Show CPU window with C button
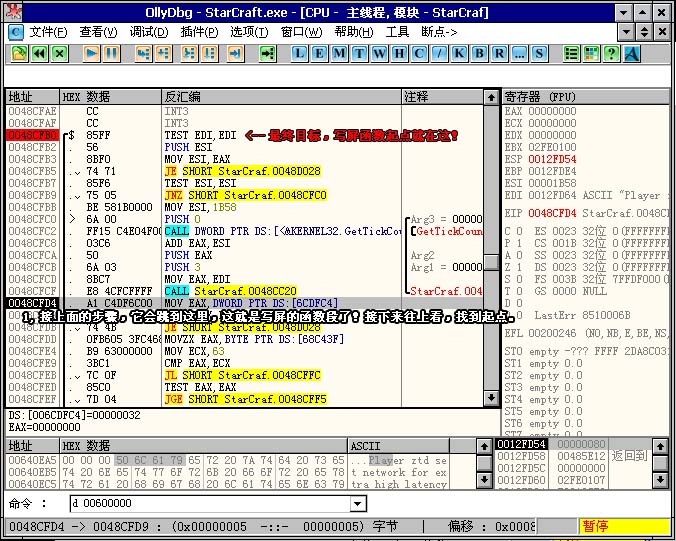 coord(419,54)
